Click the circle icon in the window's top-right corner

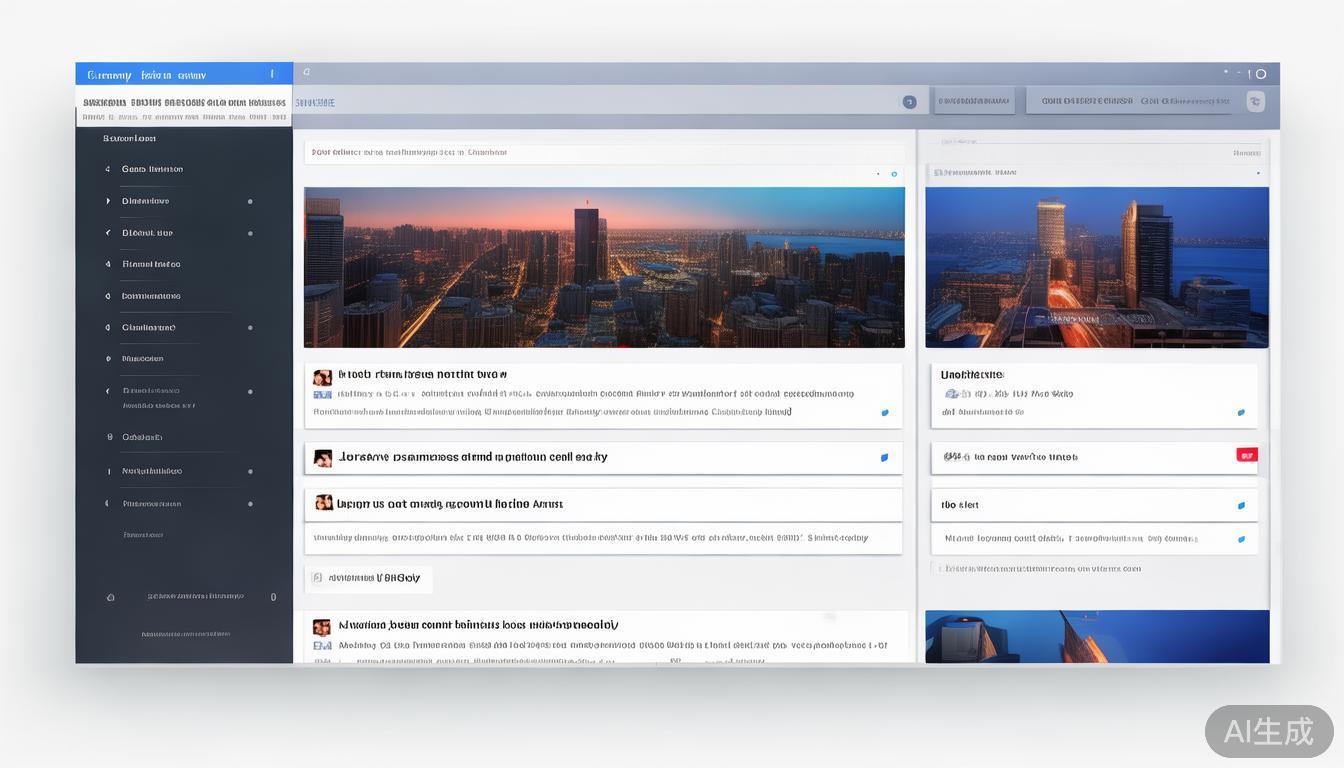1261,74
